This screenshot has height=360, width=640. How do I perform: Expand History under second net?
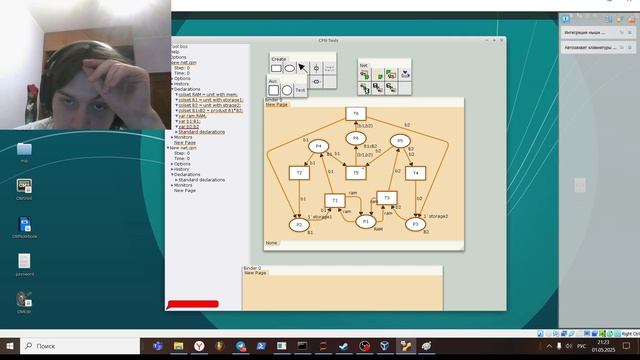(172, 169)
